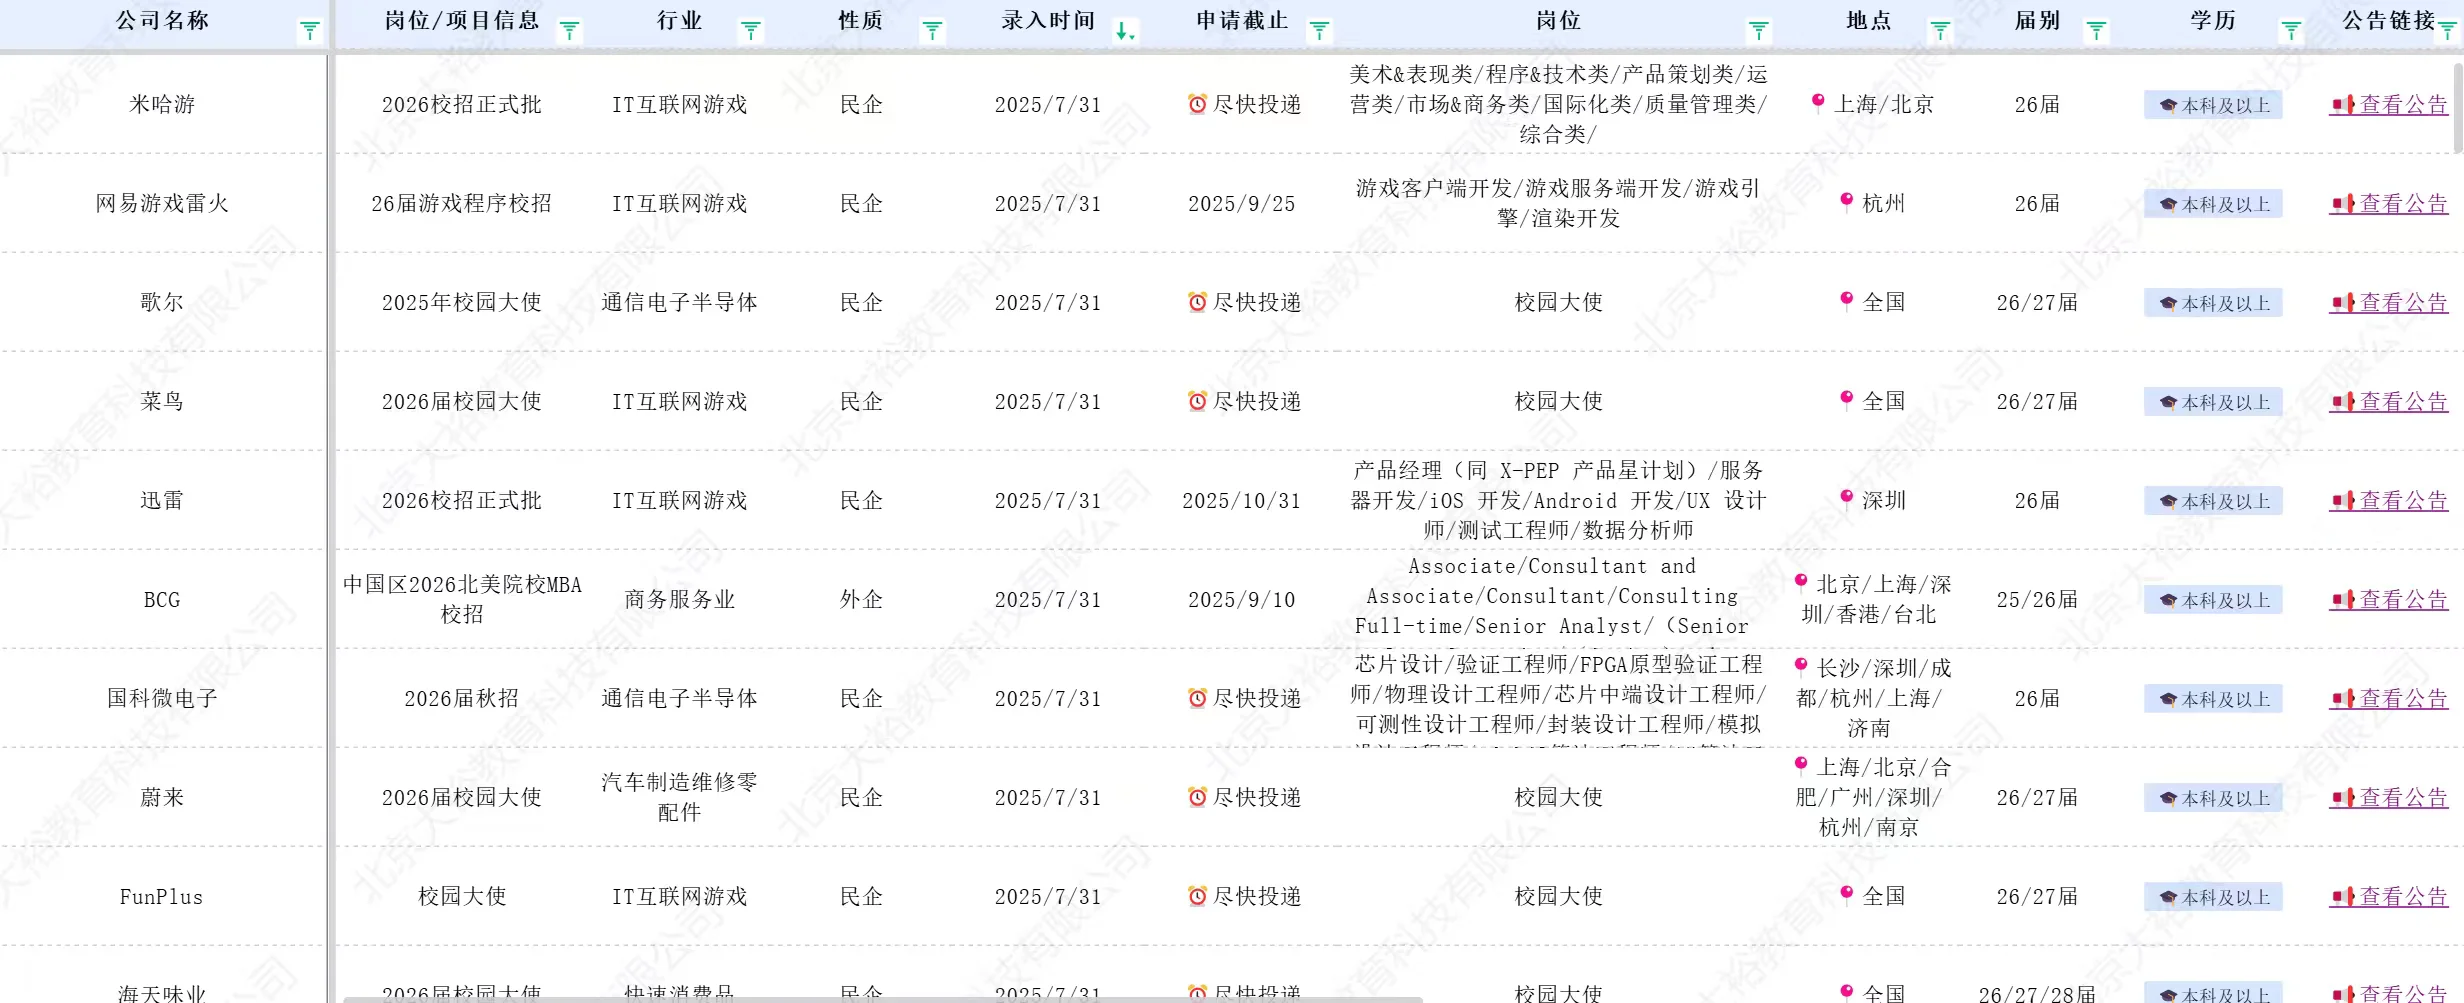Click the clock icon in 菜鸟 row
This screenshot has height=1003, width=2464.
point(1197,401)
